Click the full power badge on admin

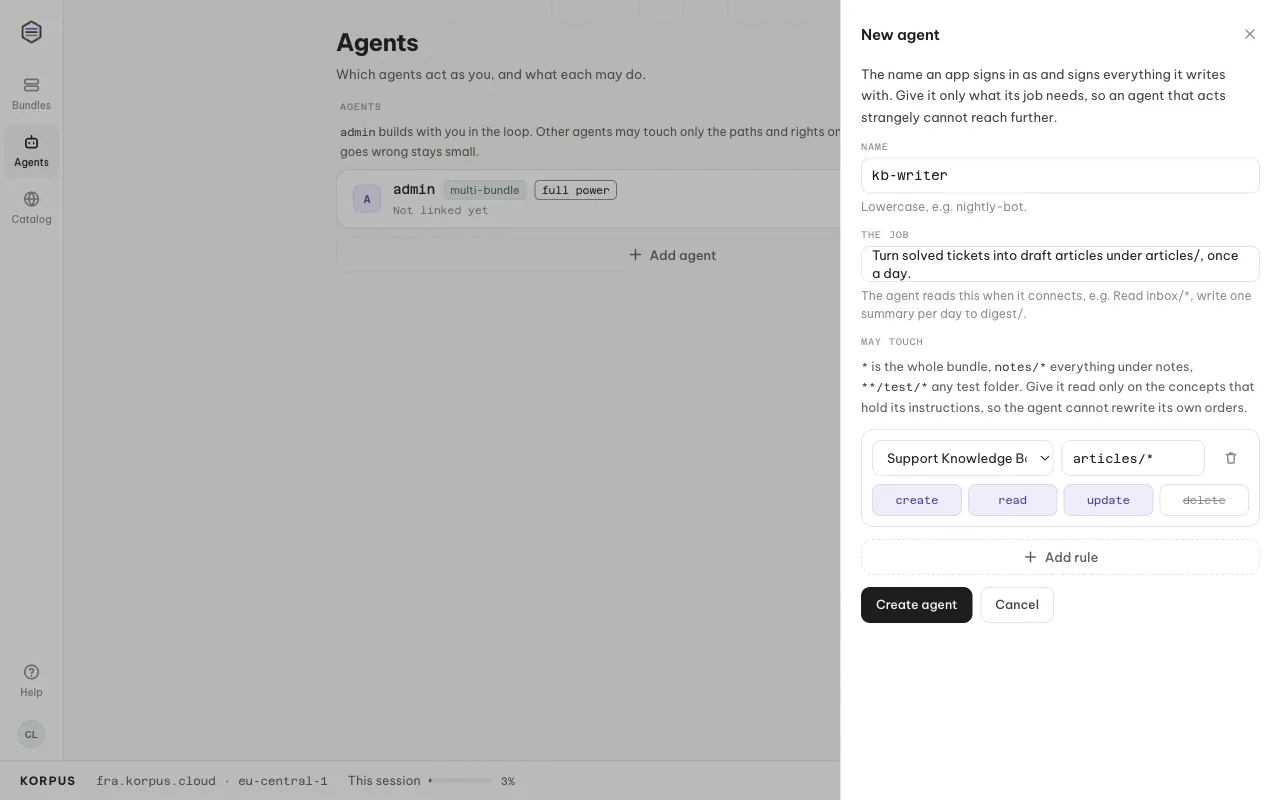pos(576,190)
